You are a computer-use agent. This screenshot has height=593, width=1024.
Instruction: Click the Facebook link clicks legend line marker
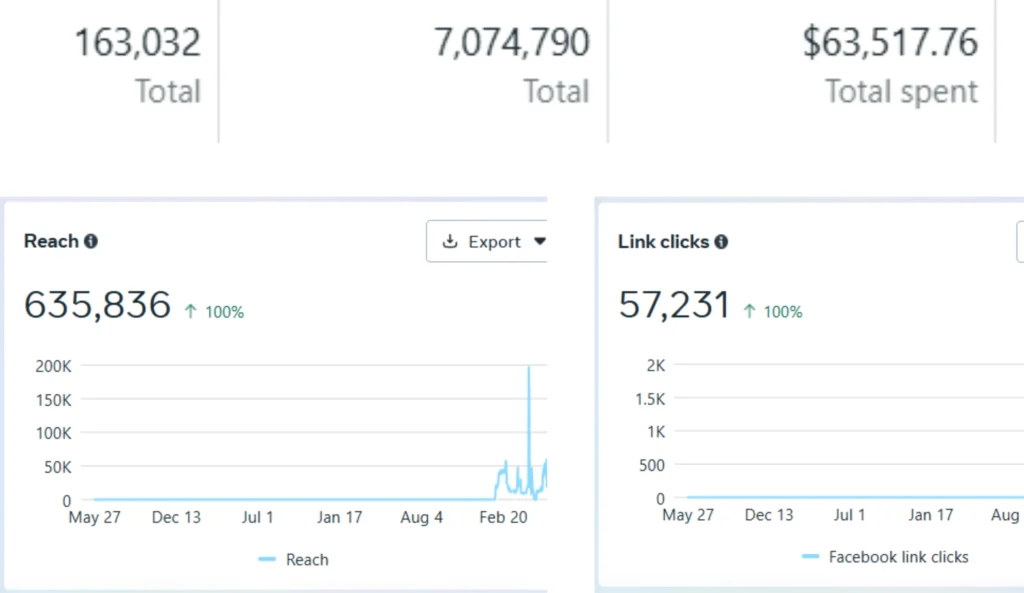pyautogui.click(x=810, y=557)
